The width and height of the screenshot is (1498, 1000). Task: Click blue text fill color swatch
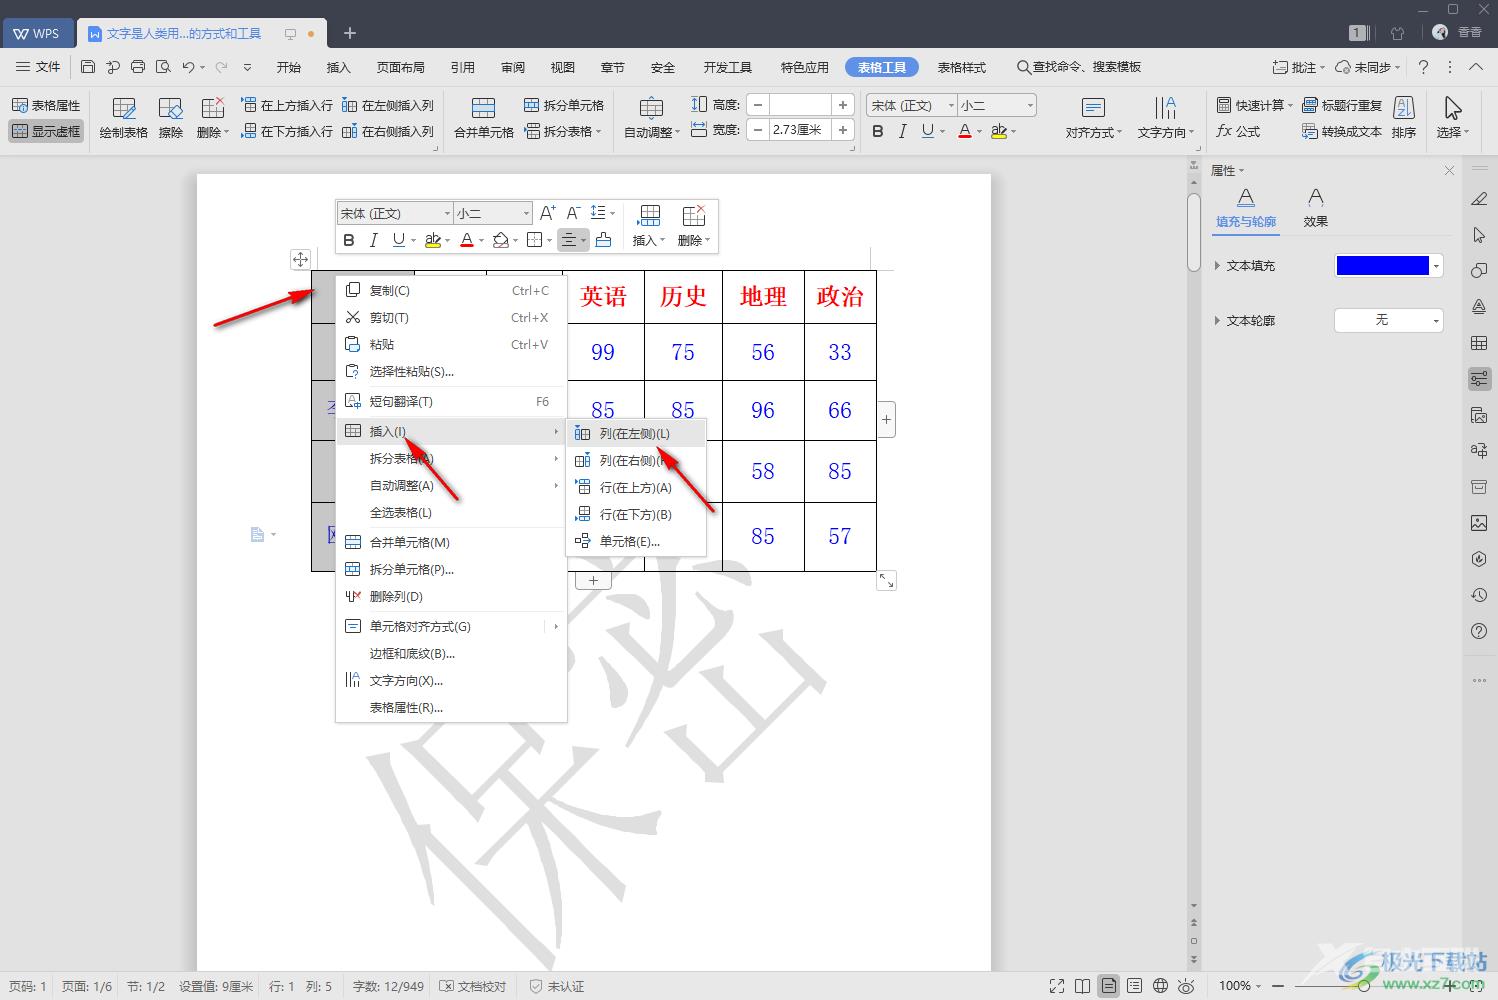[1382, 266]
